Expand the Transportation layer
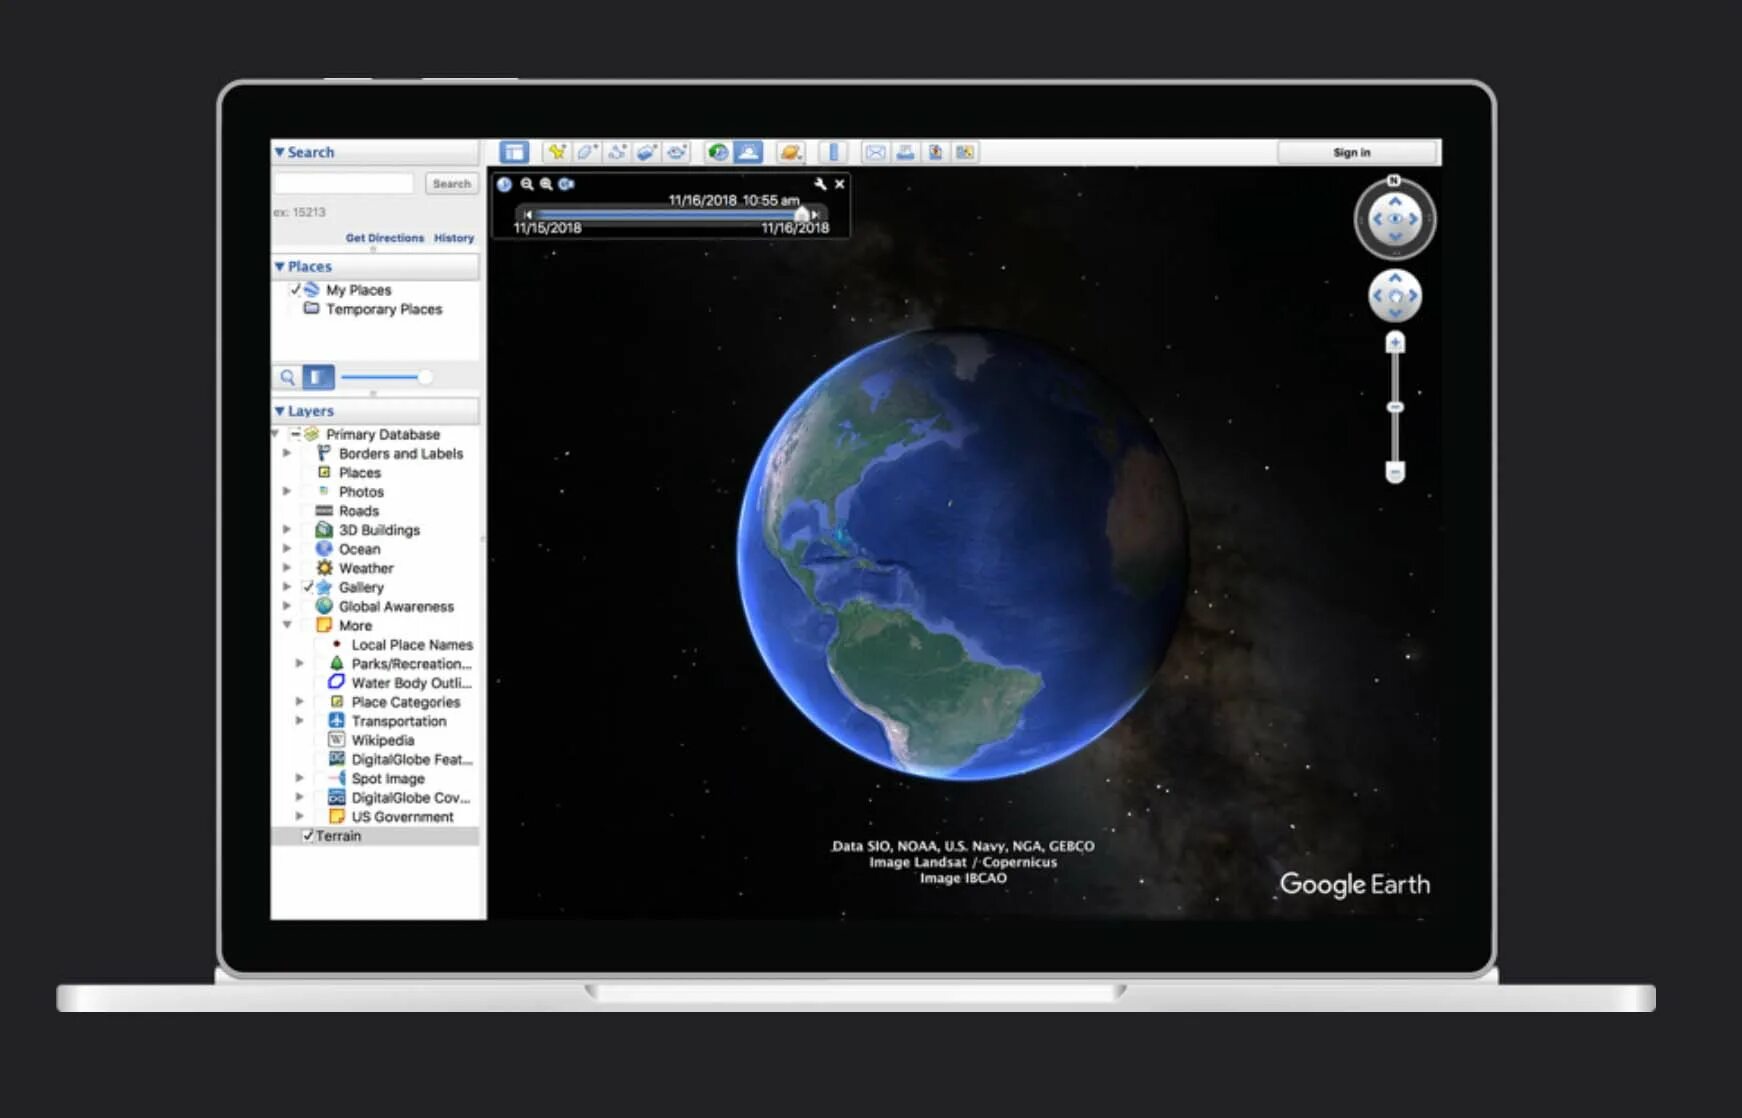Screen dimensions: 1742x1118 tap(299, 721)
